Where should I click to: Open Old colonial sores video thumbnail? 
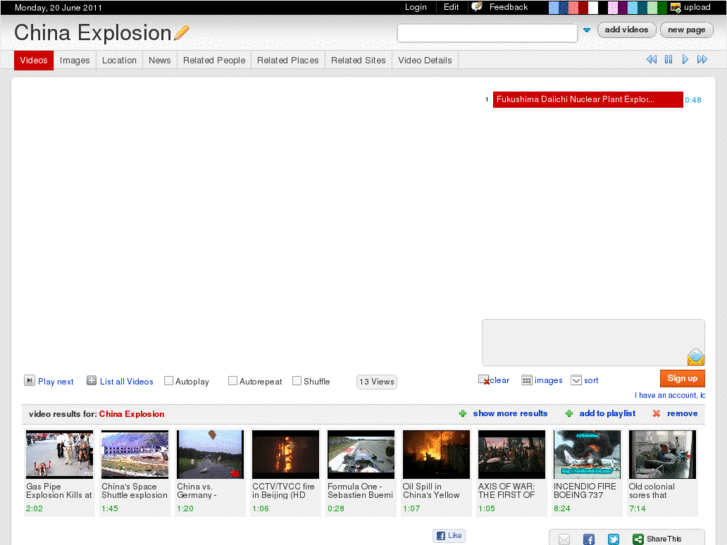coord(662,454)
